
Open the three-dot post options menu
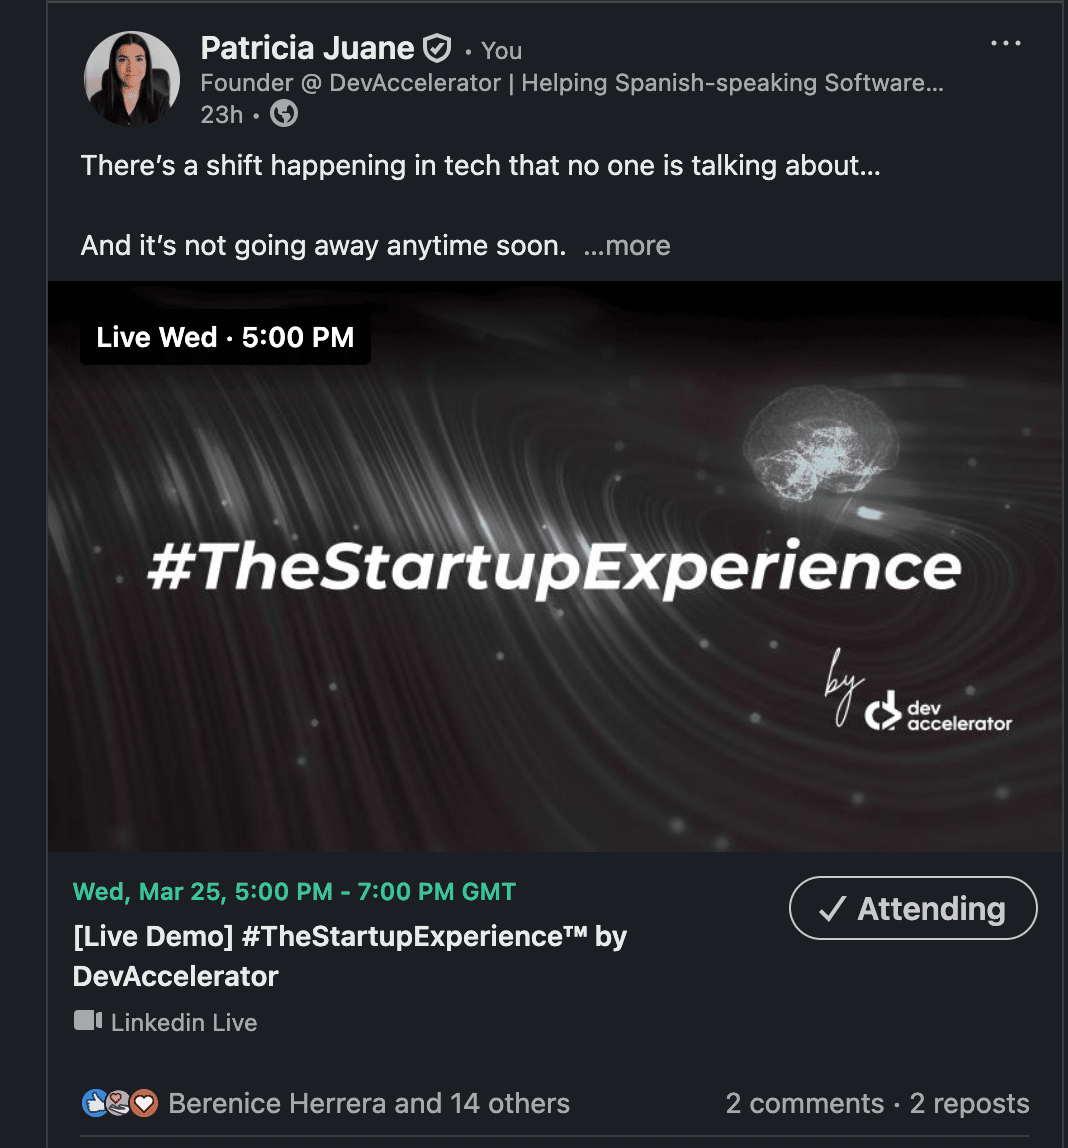click(1005, 43)
